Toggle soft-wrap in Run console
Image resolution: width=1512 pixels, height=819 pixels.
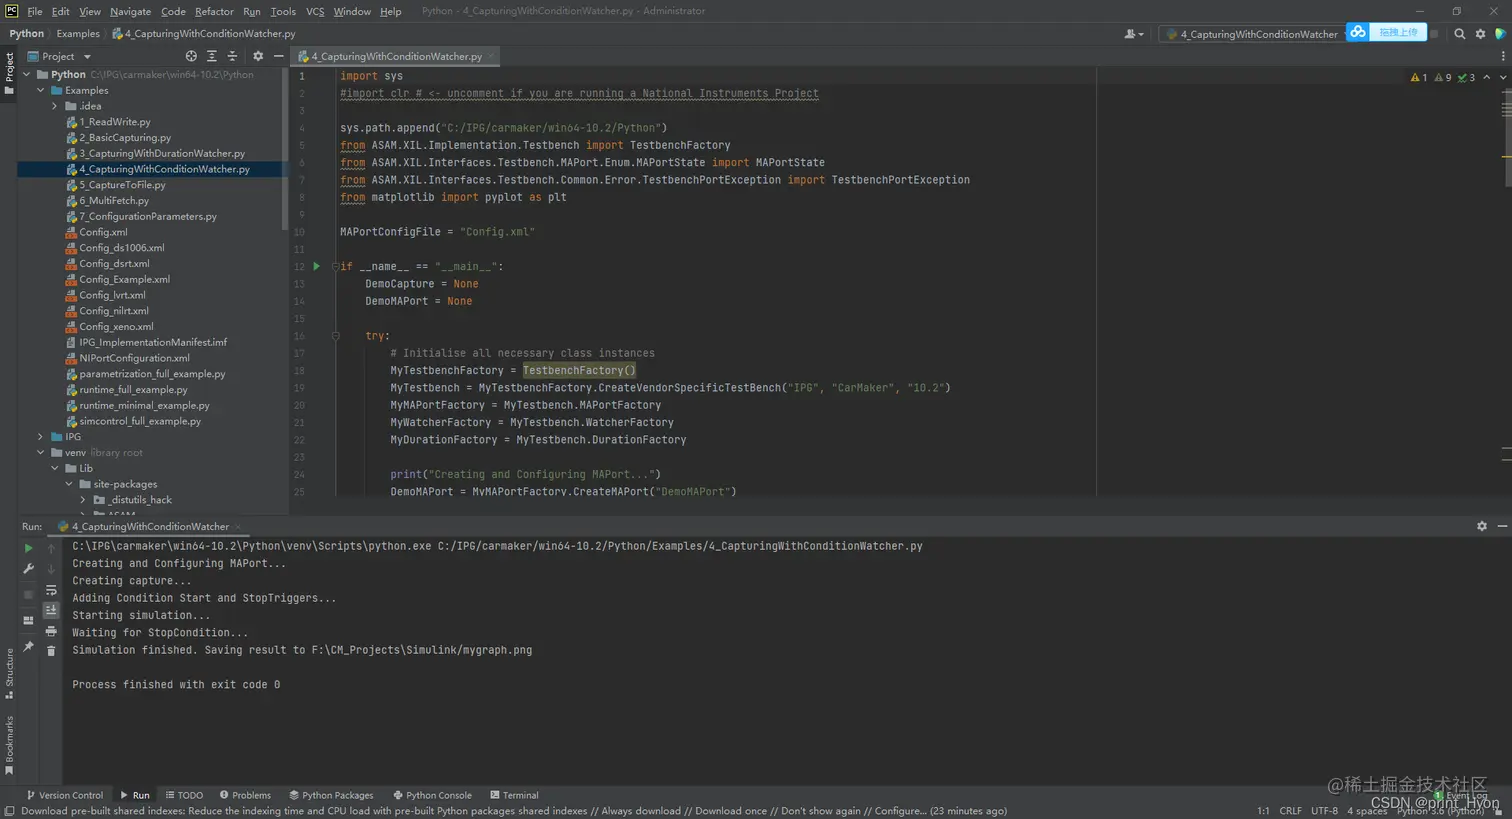tap(51, 590)
